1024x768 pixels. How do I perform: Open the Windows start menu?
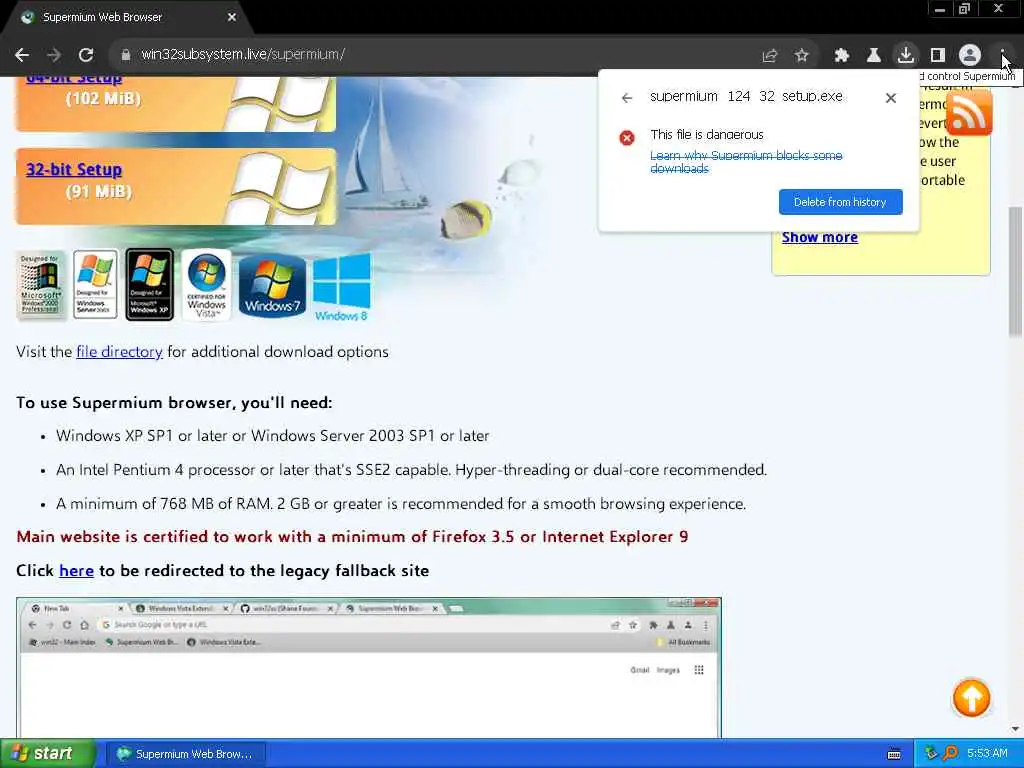click(47, 754)
